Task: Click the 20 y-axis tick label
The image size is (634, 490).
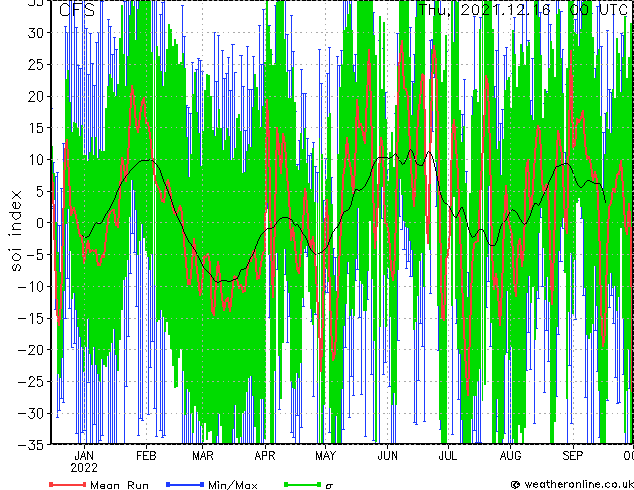Action: tap(35, 96)
